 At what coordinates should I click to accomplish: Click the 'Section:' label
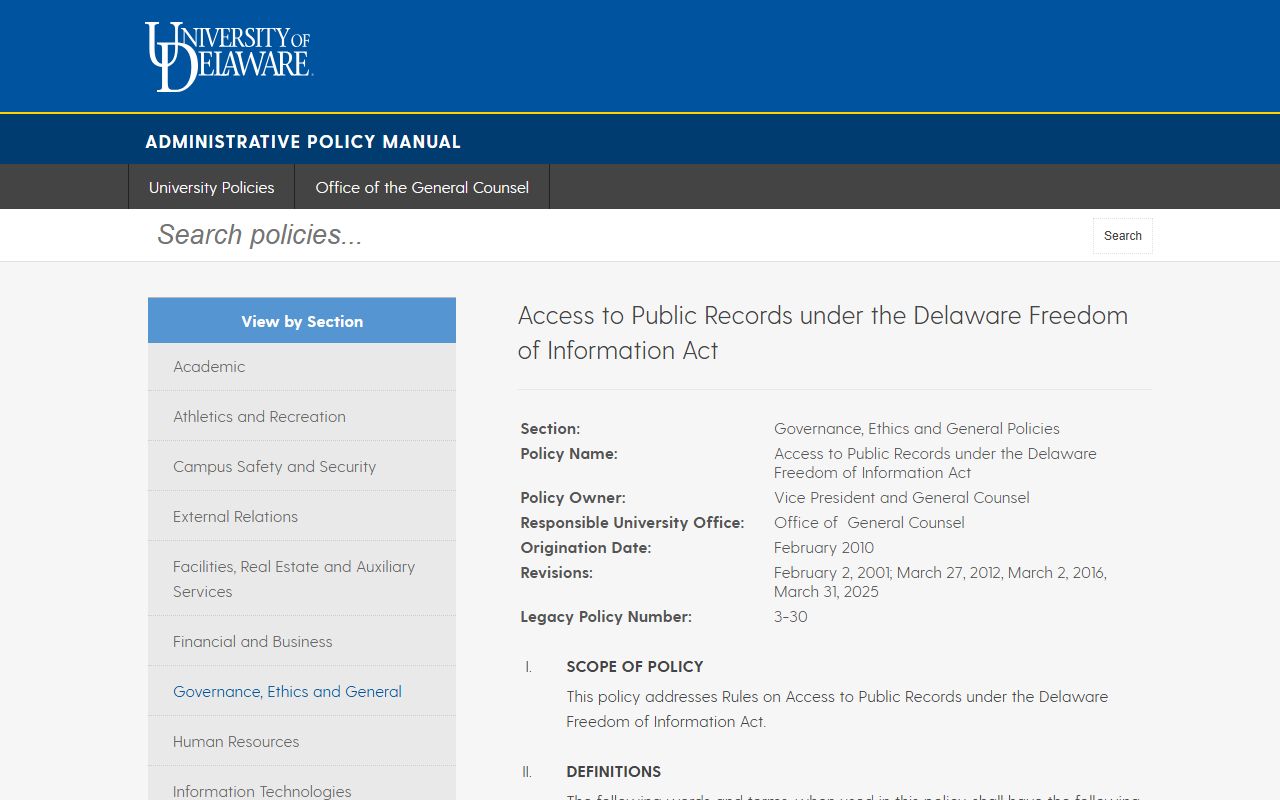tap(550, 428)
